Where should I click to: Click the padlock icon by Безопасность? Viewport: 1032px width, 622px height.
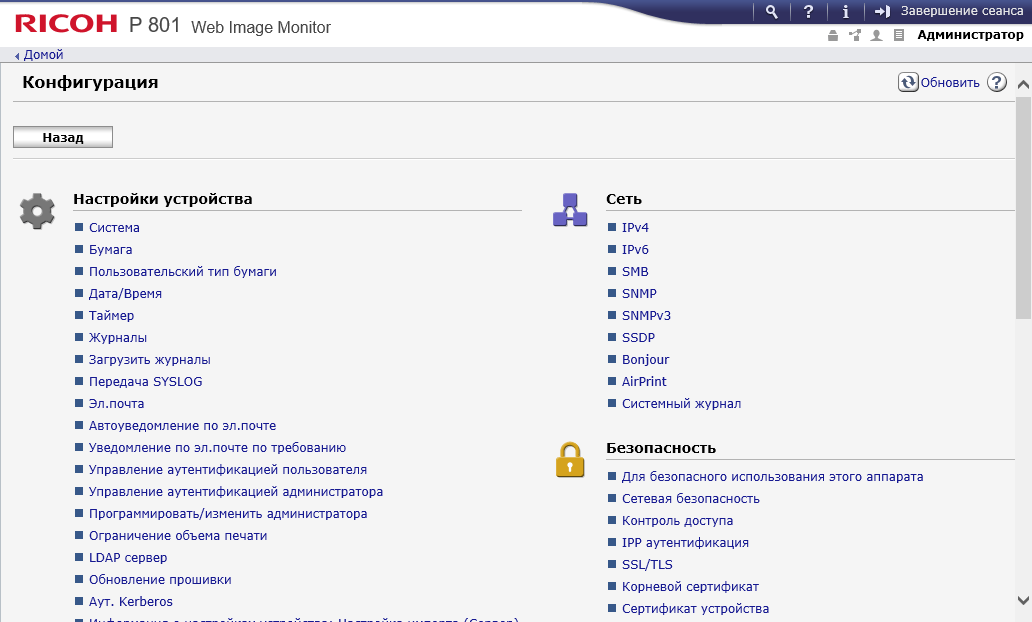(x=570, y=460)
